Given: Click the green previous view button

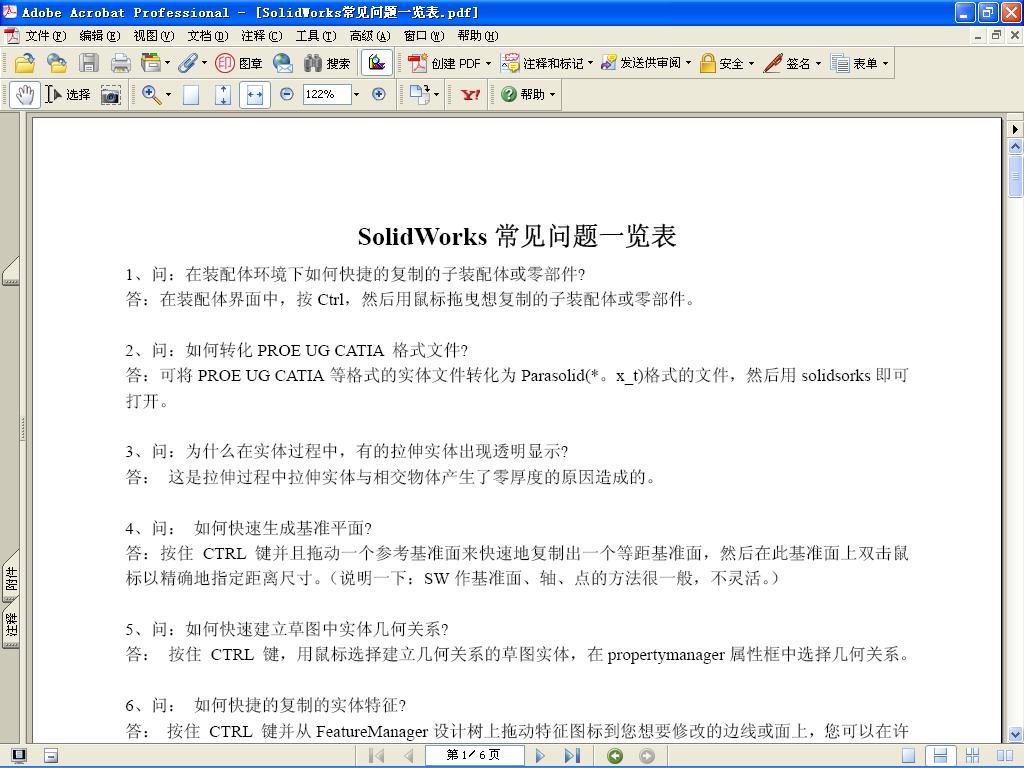Looking at the screenshot, I should tap(615, 756).
